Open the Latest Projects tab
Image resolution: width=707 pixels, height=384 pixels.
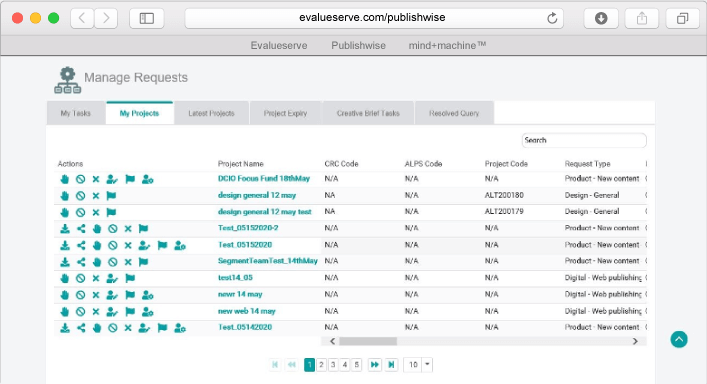pos(211,113)
